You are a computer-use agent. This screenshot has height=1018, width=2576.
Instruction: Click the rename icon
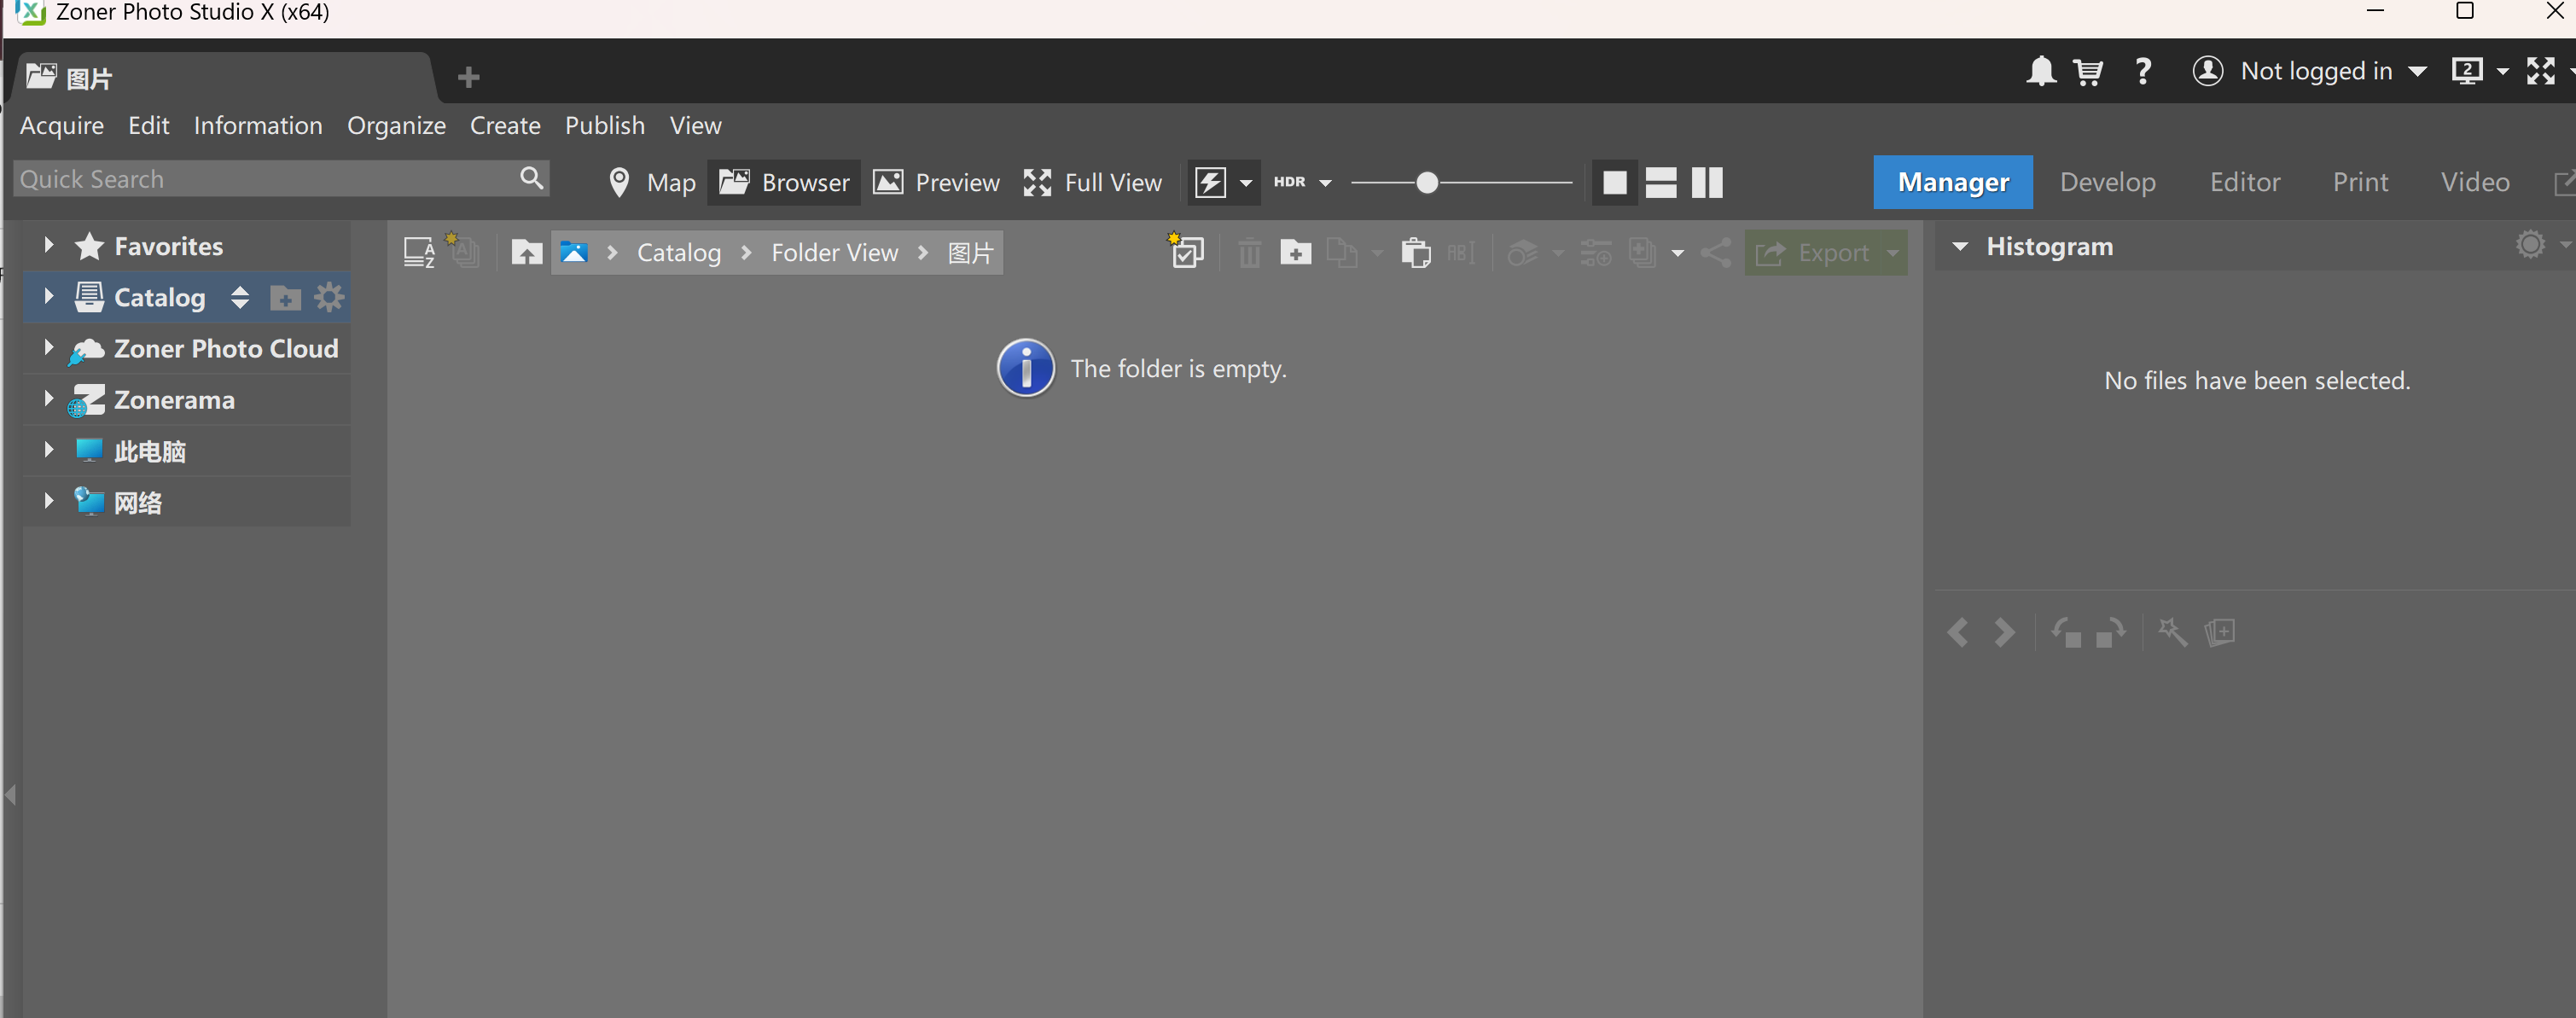tap(1460, 253)
